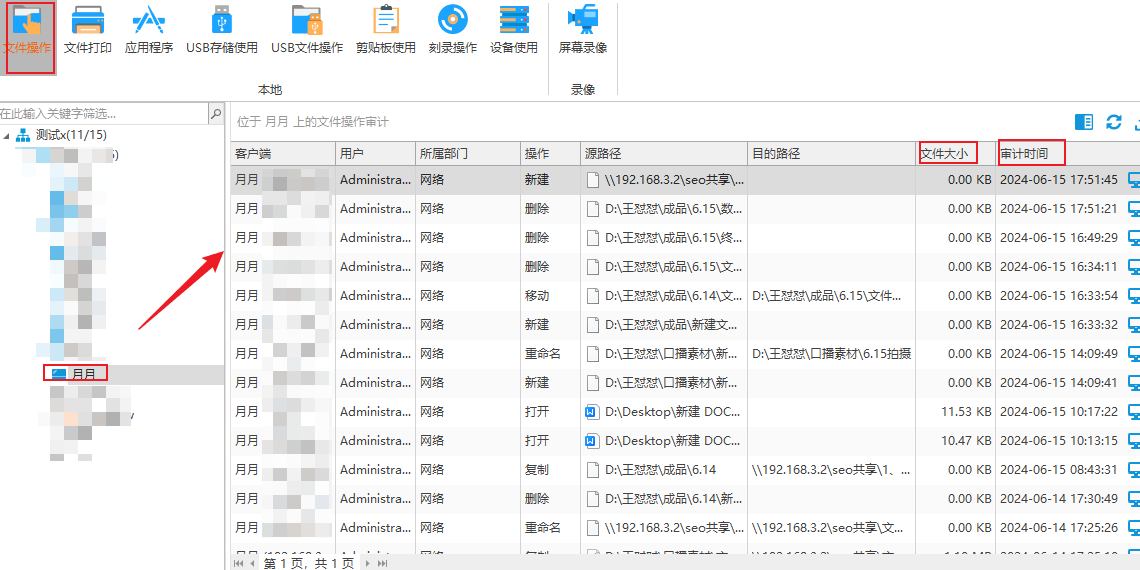Click the refresh icon above the table
Viewport: 1140px width, 570px height.
tap(1113, 122)
